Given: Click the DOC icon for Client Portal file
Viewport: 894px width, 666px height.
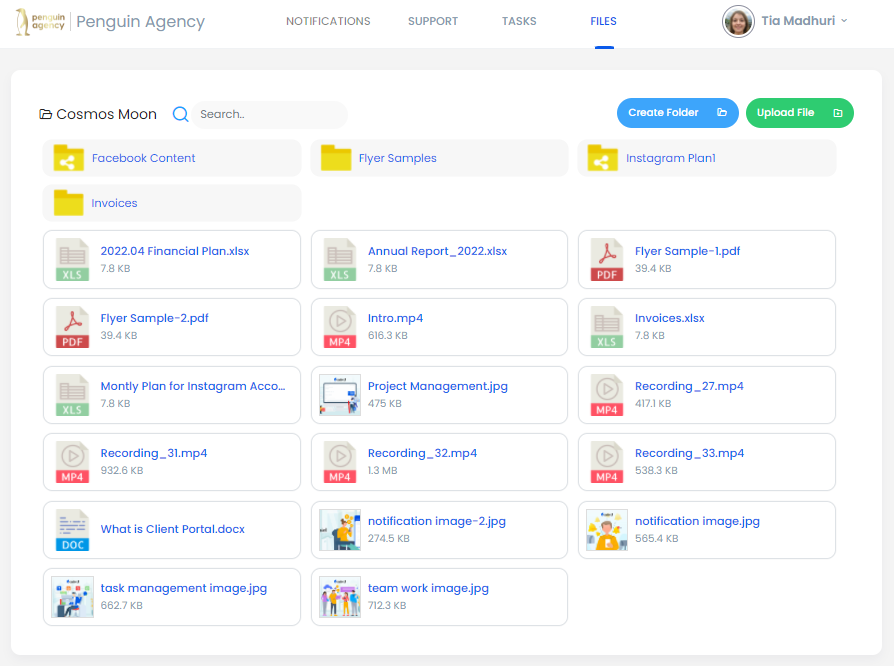Looking at the screenshot, I should click(73, 530).
